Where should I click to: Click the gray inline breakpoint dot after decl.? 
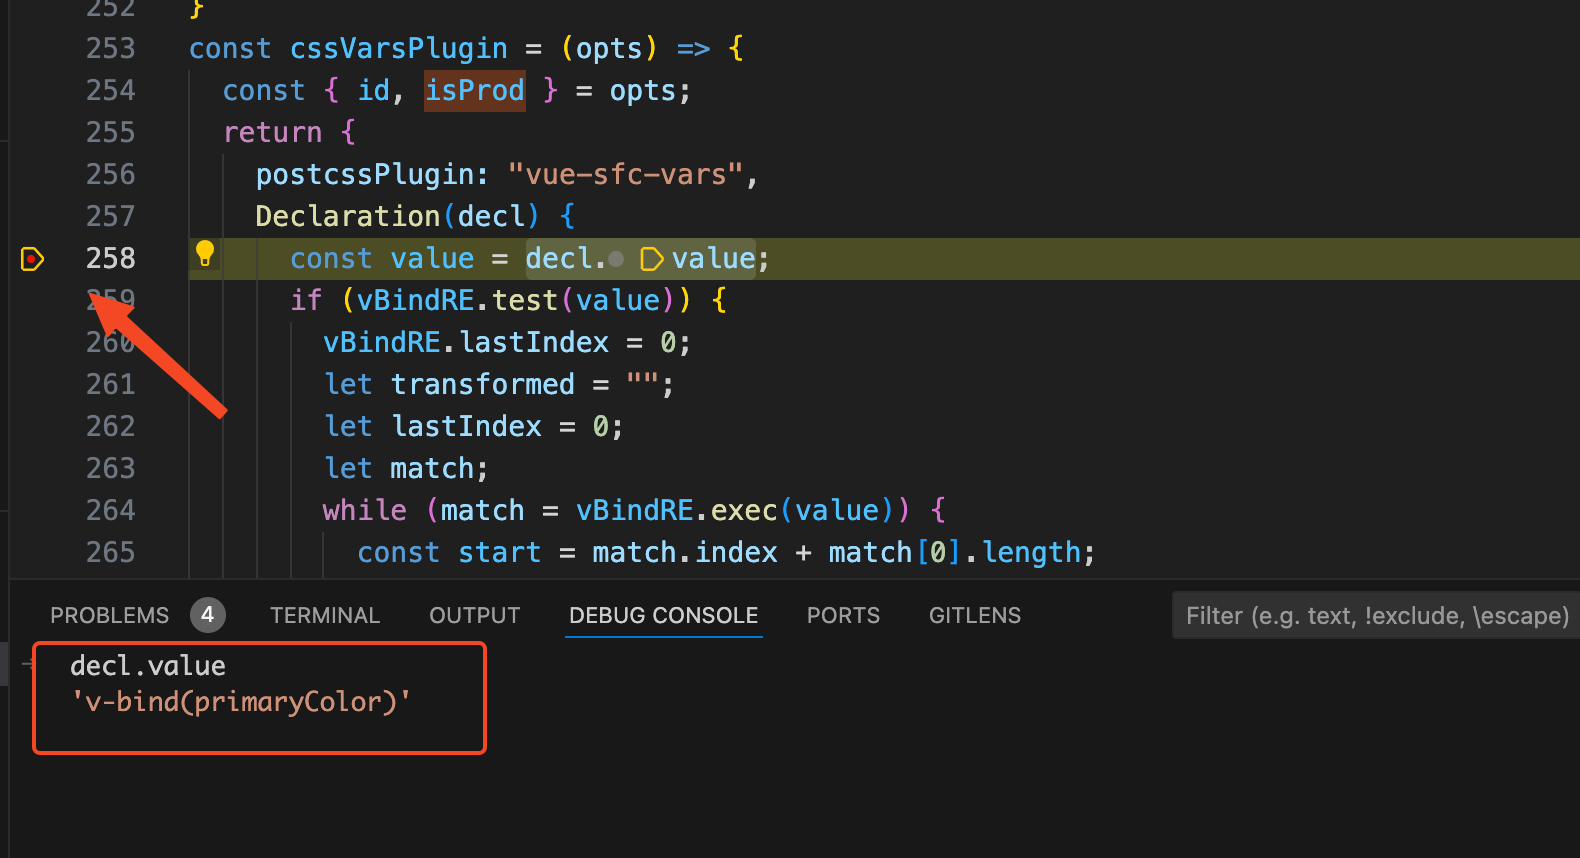click(617, 259)
